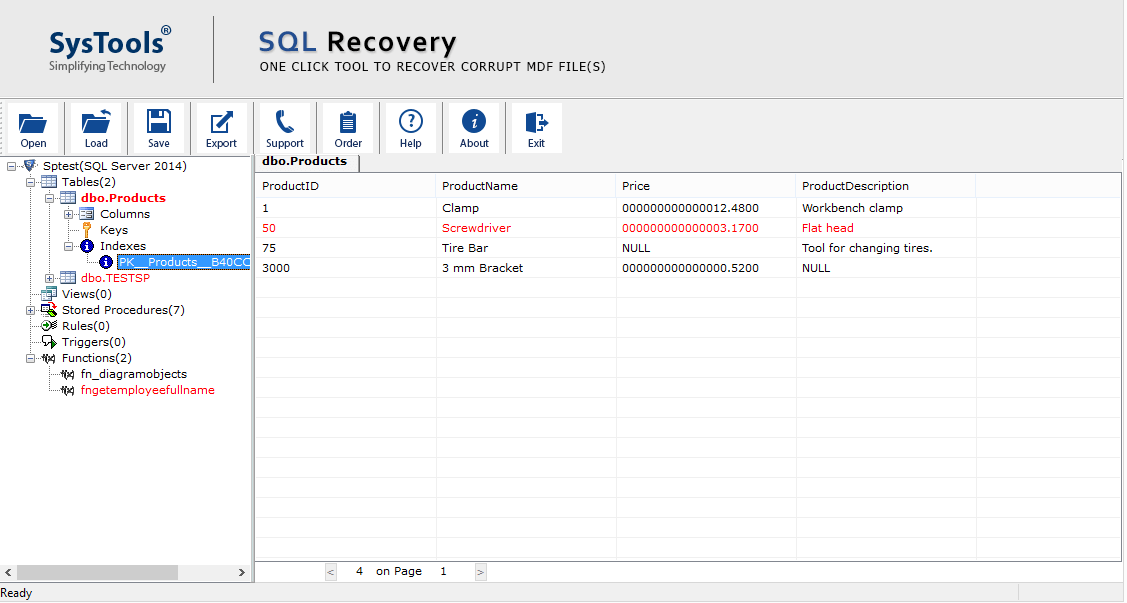Go to the next results page

pos(479,571)
